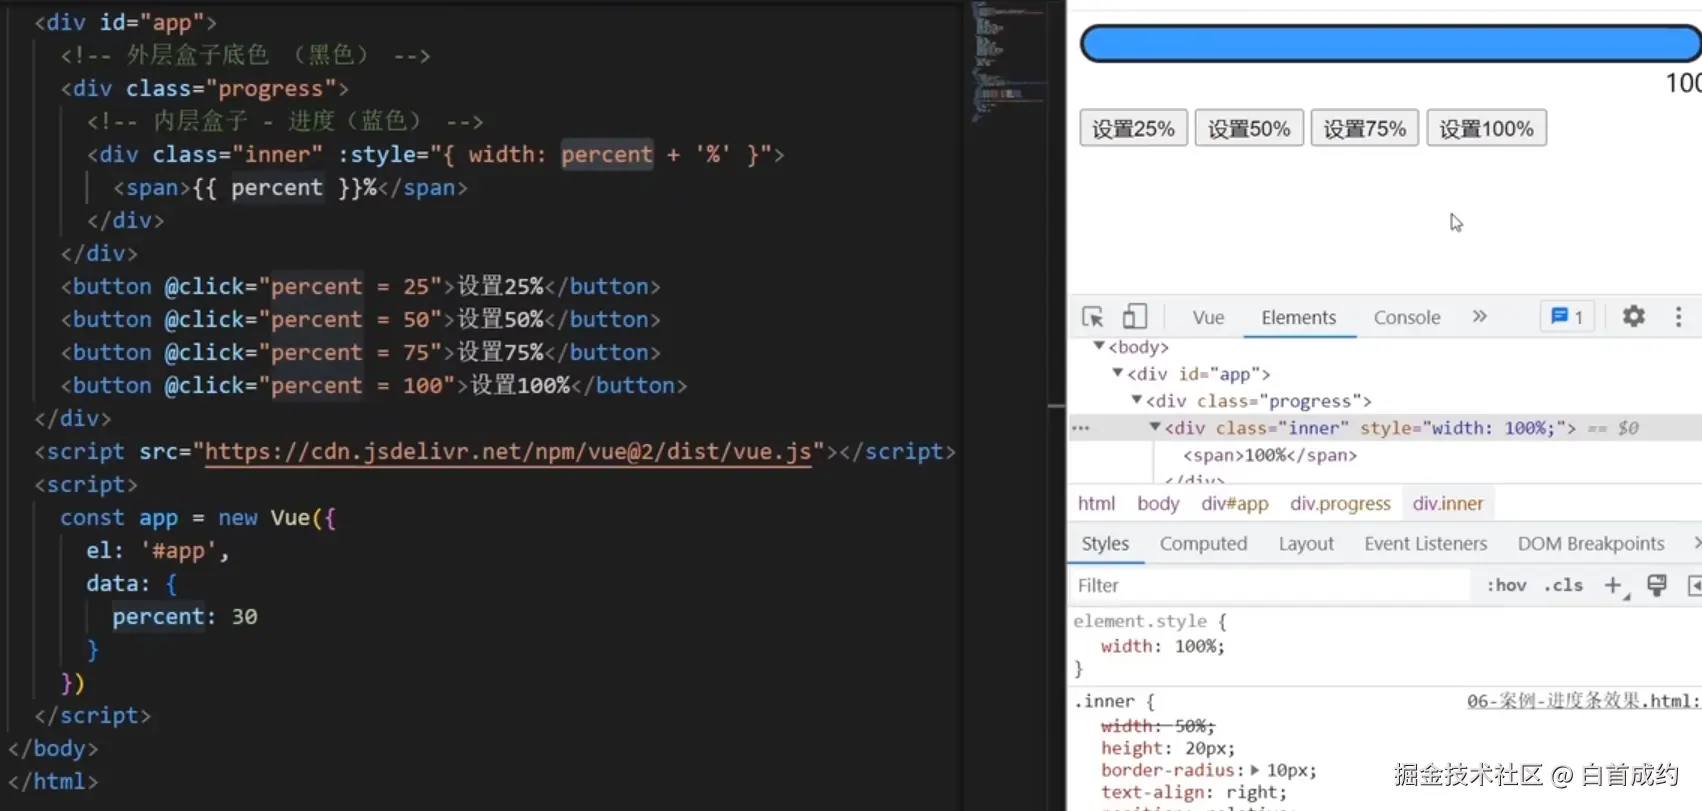The height and width of the screenshot is (811, 1702).
Task: Click the code editor minimap
Action: (1008, 62)
